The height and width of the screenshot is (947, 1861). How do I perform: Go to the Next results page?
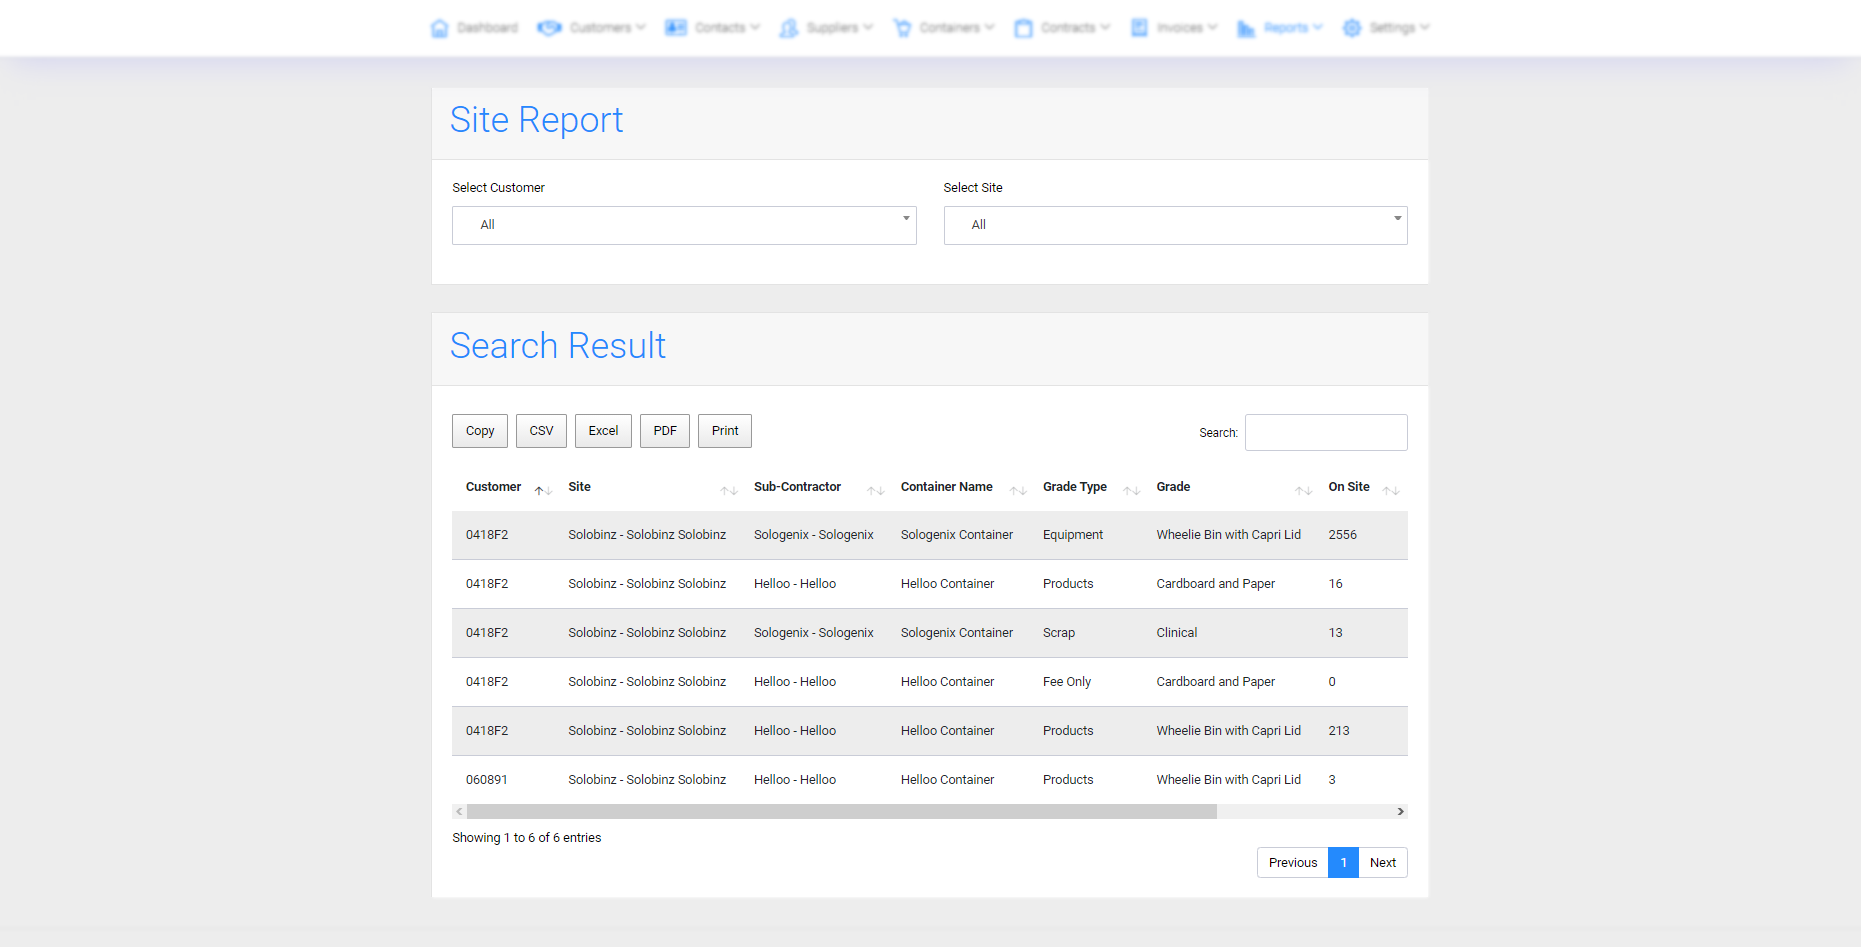coord(1382,863)
